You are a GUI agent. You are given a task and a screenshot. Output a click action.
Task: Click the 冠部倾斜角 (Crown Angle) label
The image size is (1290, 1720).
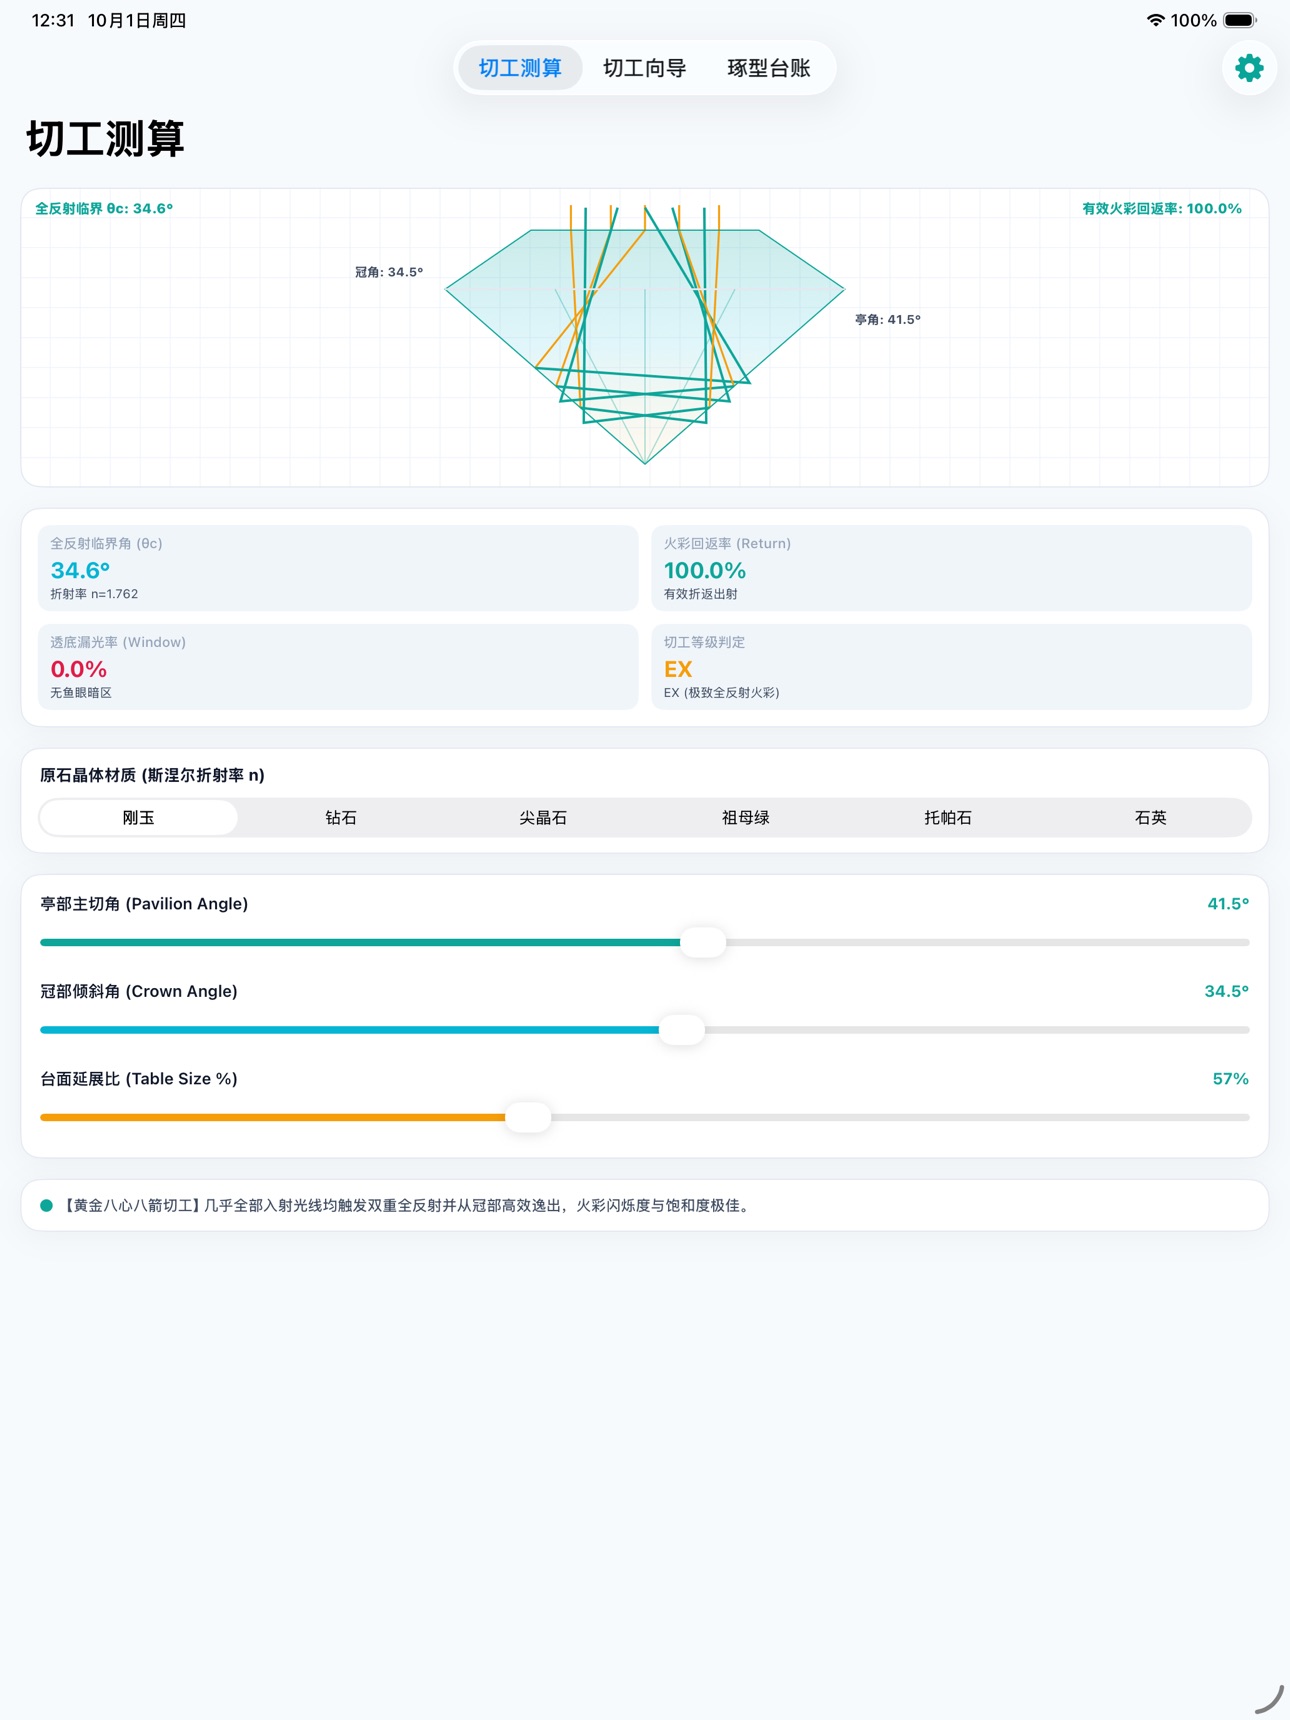[139, 991]
